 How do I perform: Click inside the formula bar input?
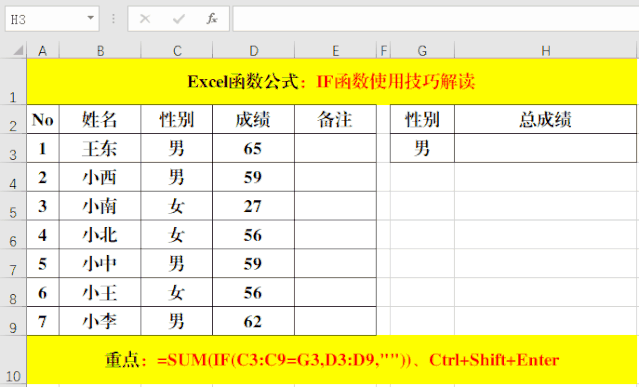click(x=435, y=19)
